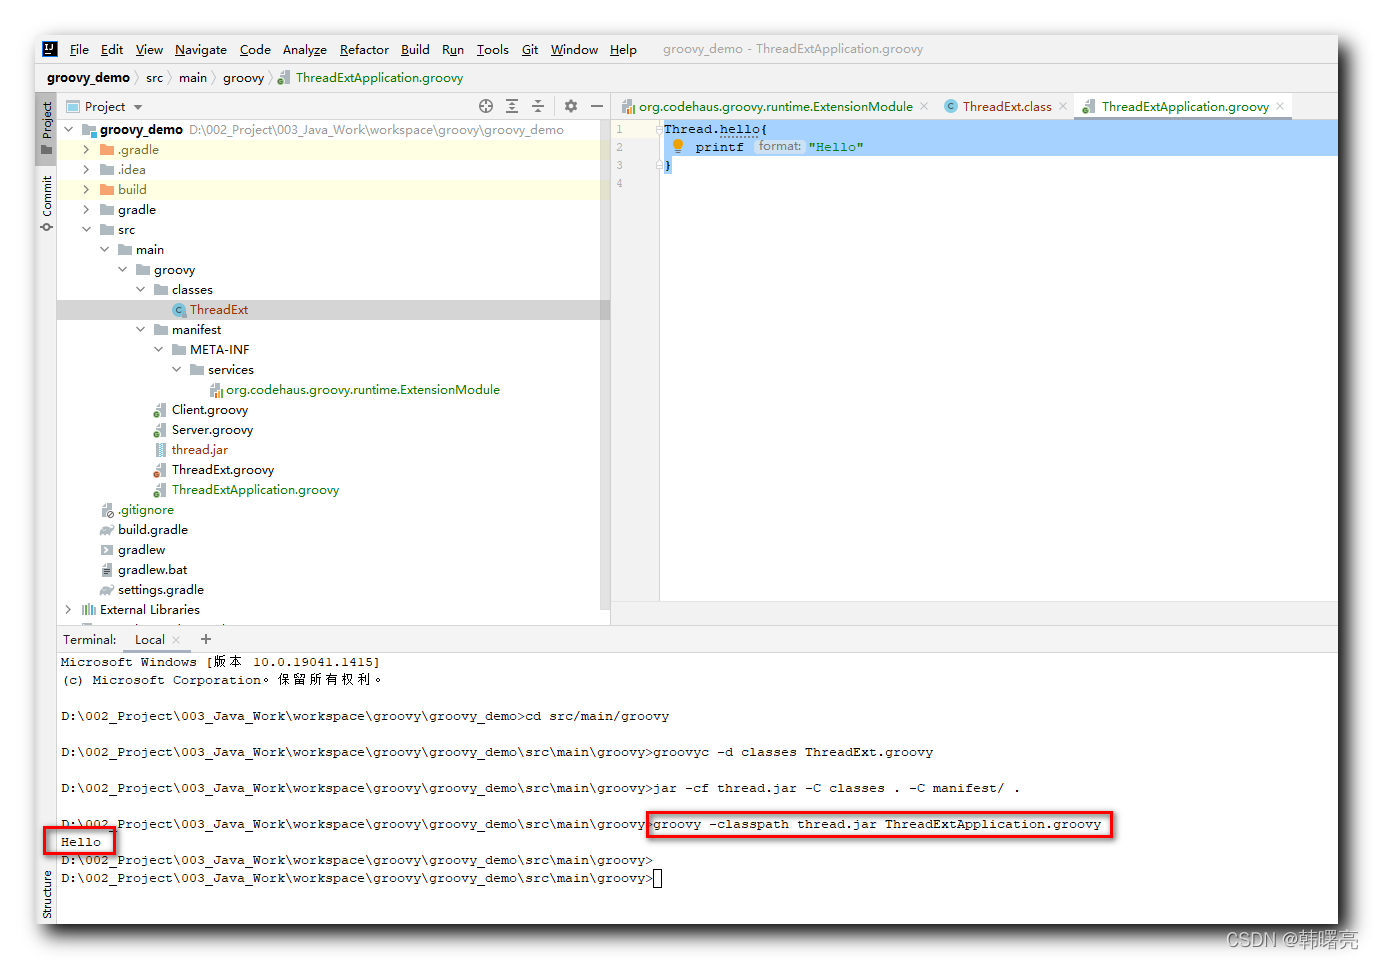1373x959 pixels.
Task: Collapse the src folder
Action: pos(87,229)
